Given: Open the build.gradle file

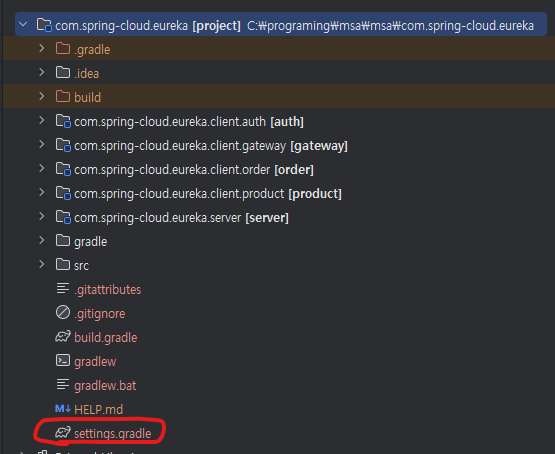Looking at the screenshot, I should [x=105, y=338].
